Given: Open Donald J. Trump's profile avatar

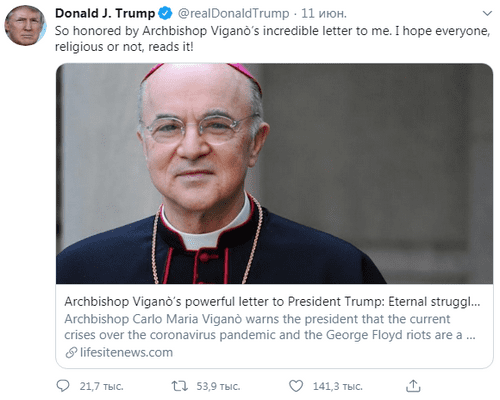Looking at the screenshot, I should [x=25, y=26].
